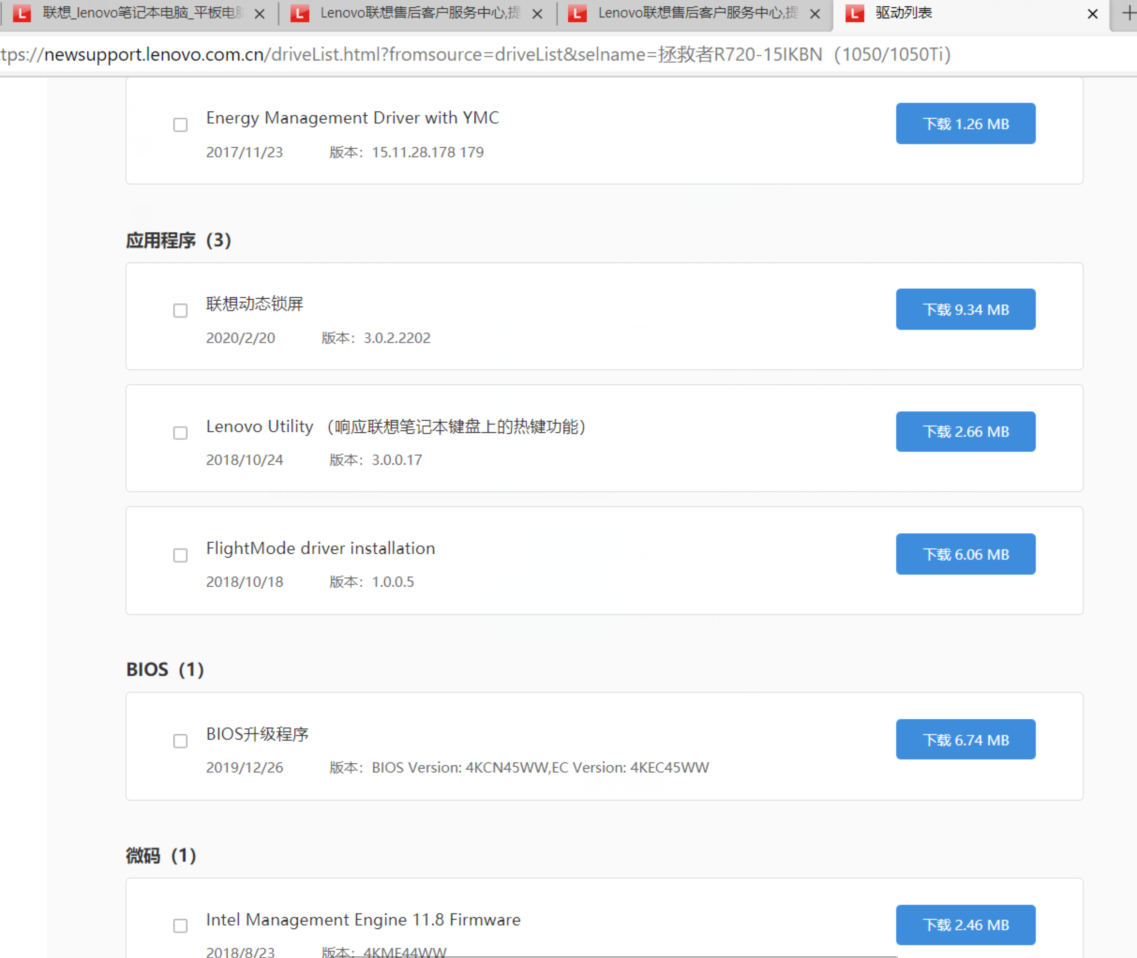Close the 联想_lenovo笔记本电脑 tab
The width and height of the screenshot is (1137, 958).
pyautogui.click(x=260, y=14)
